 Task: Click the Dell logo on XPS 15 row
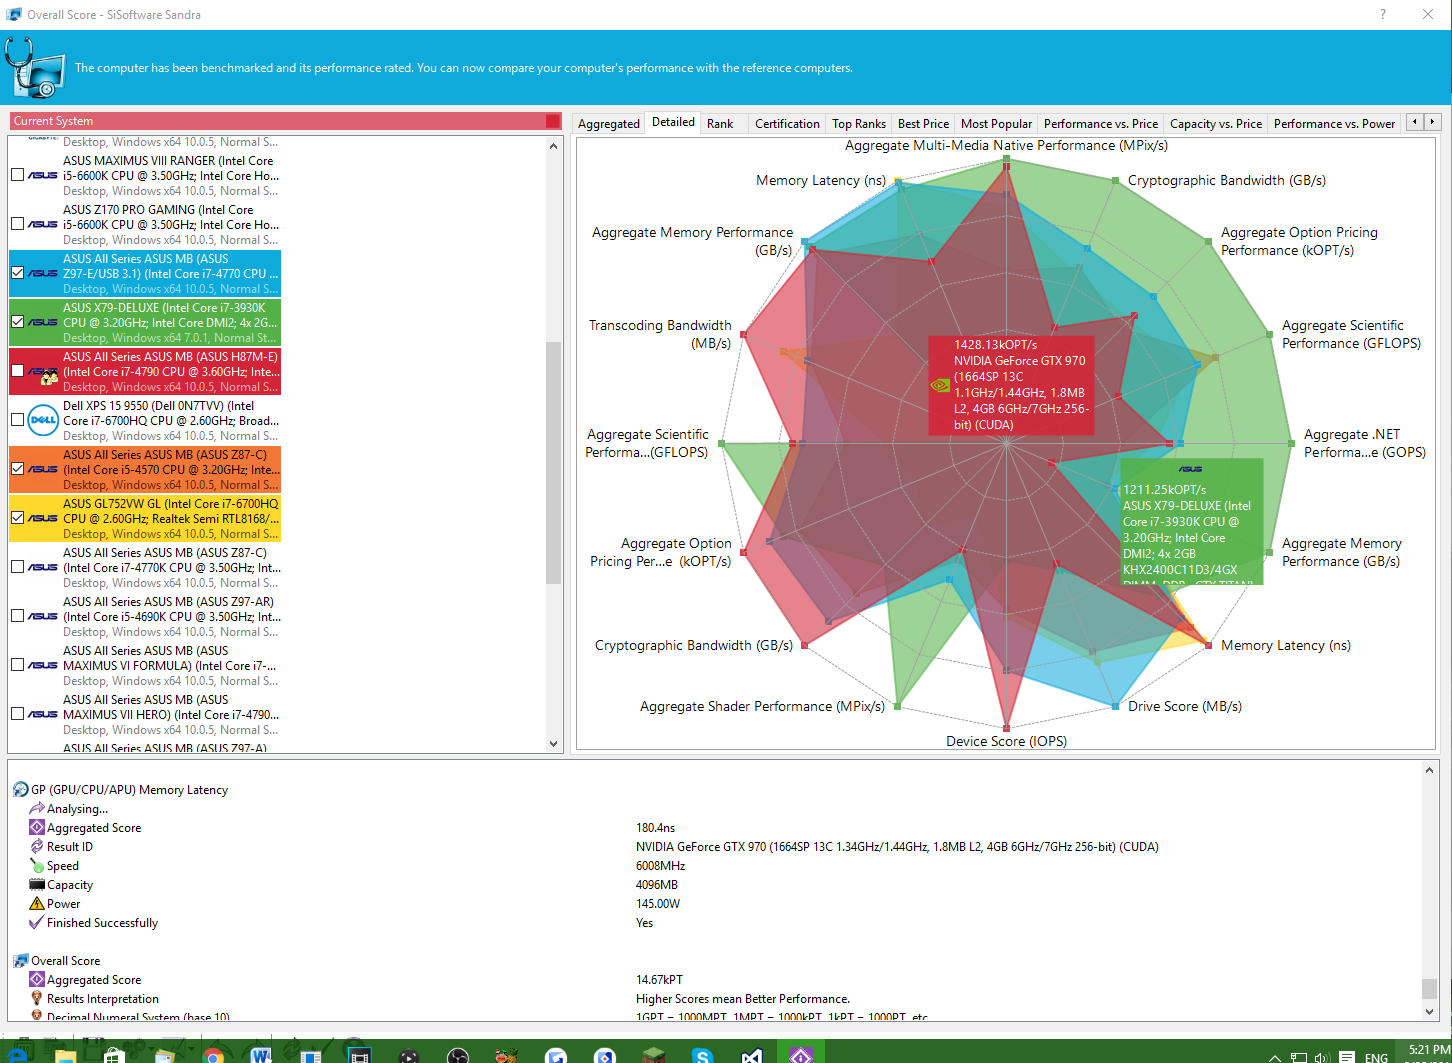(43, 420)
